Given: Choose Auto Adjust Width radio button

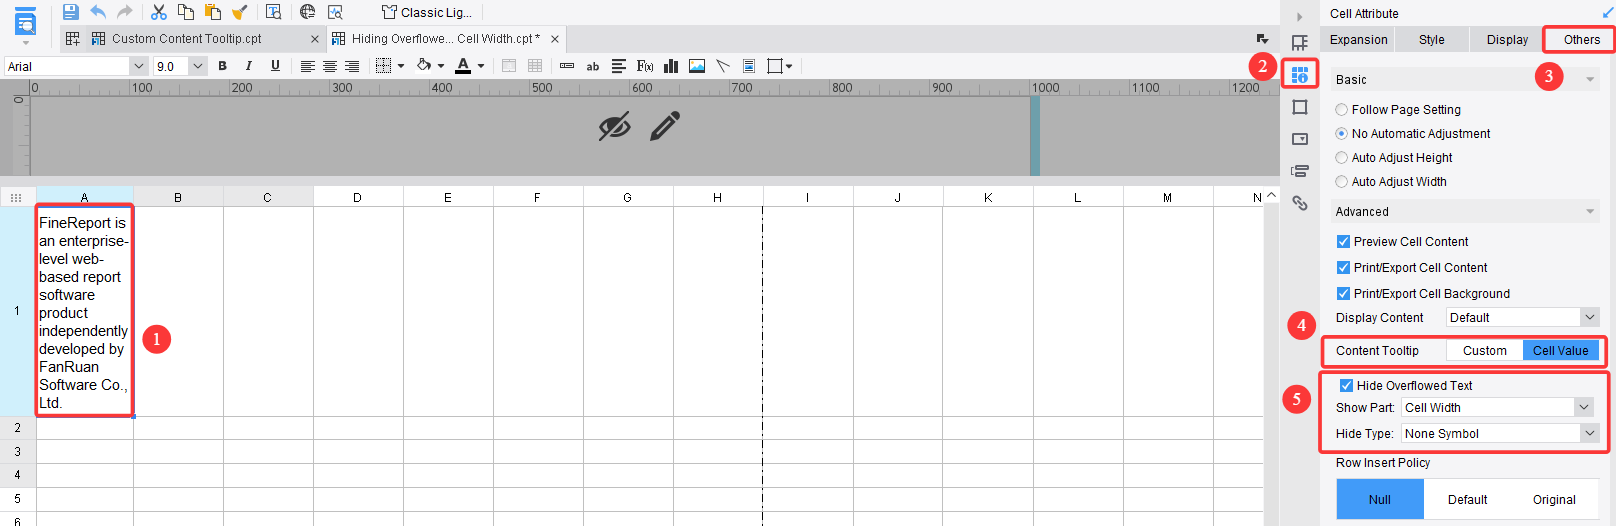Looking at the screenshot, I should point(1342,182).
